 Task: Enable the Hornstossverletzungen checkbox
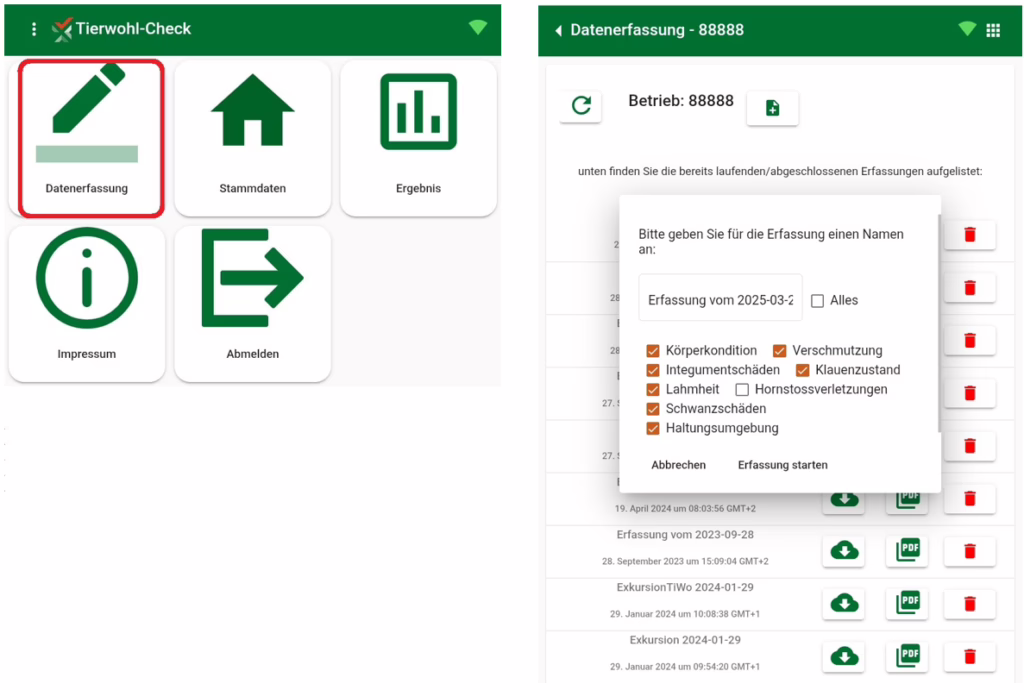tap(742, 389)
